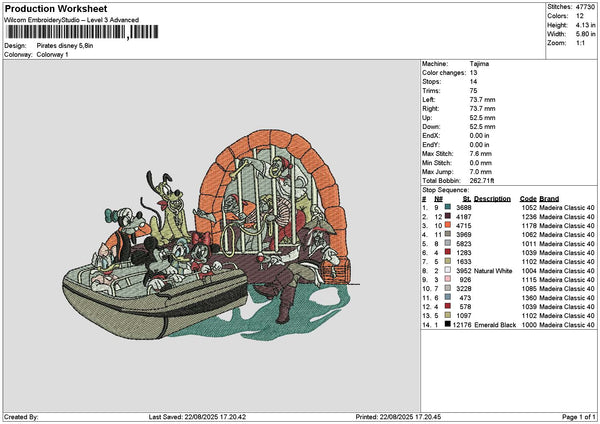Image resolution: width=600 pixels, height=424 pixels.
Task: Click the Machine value 'Tajima'
Action: [479, 64]
